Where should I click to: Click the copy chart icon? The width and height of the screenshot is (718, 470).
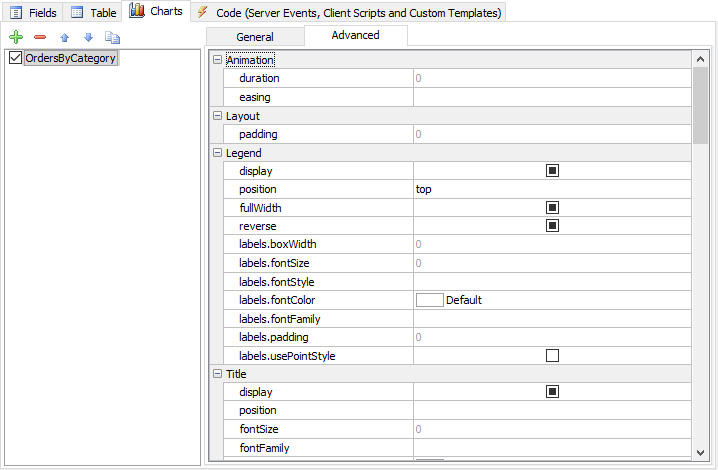pos(112,37)
